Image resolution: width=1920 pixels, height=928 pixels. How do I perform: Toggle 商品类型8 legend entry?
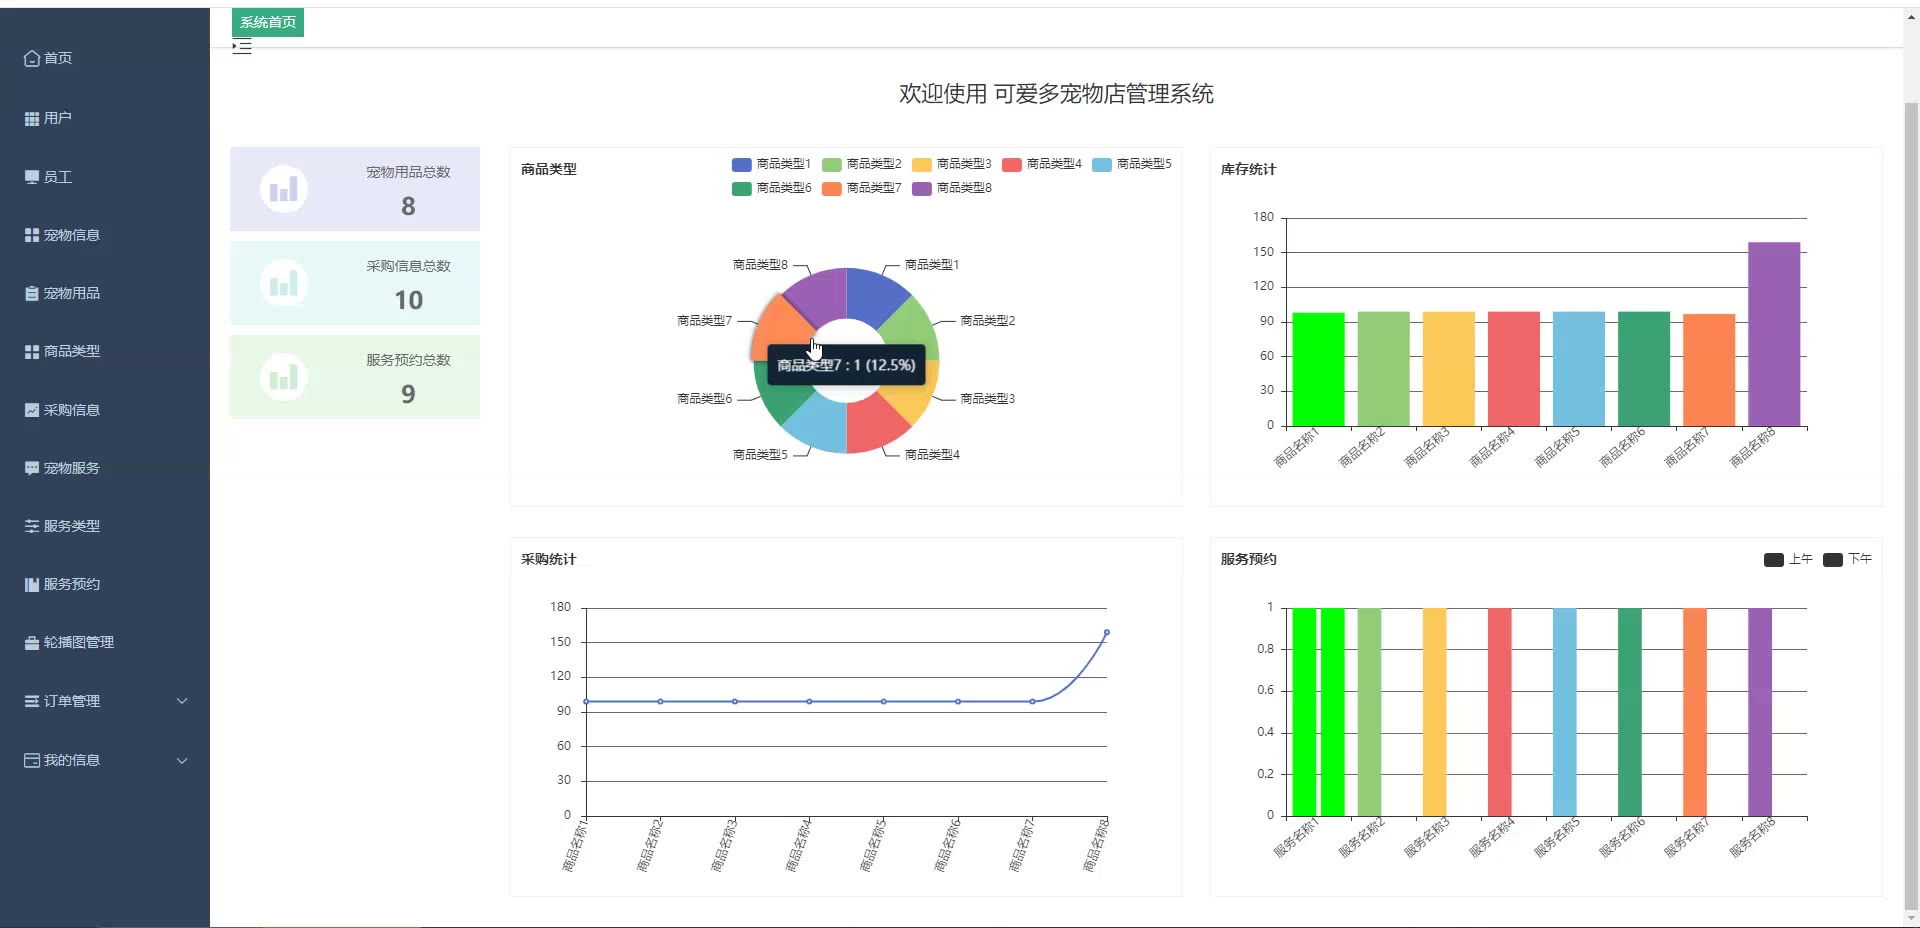point(951,188)
